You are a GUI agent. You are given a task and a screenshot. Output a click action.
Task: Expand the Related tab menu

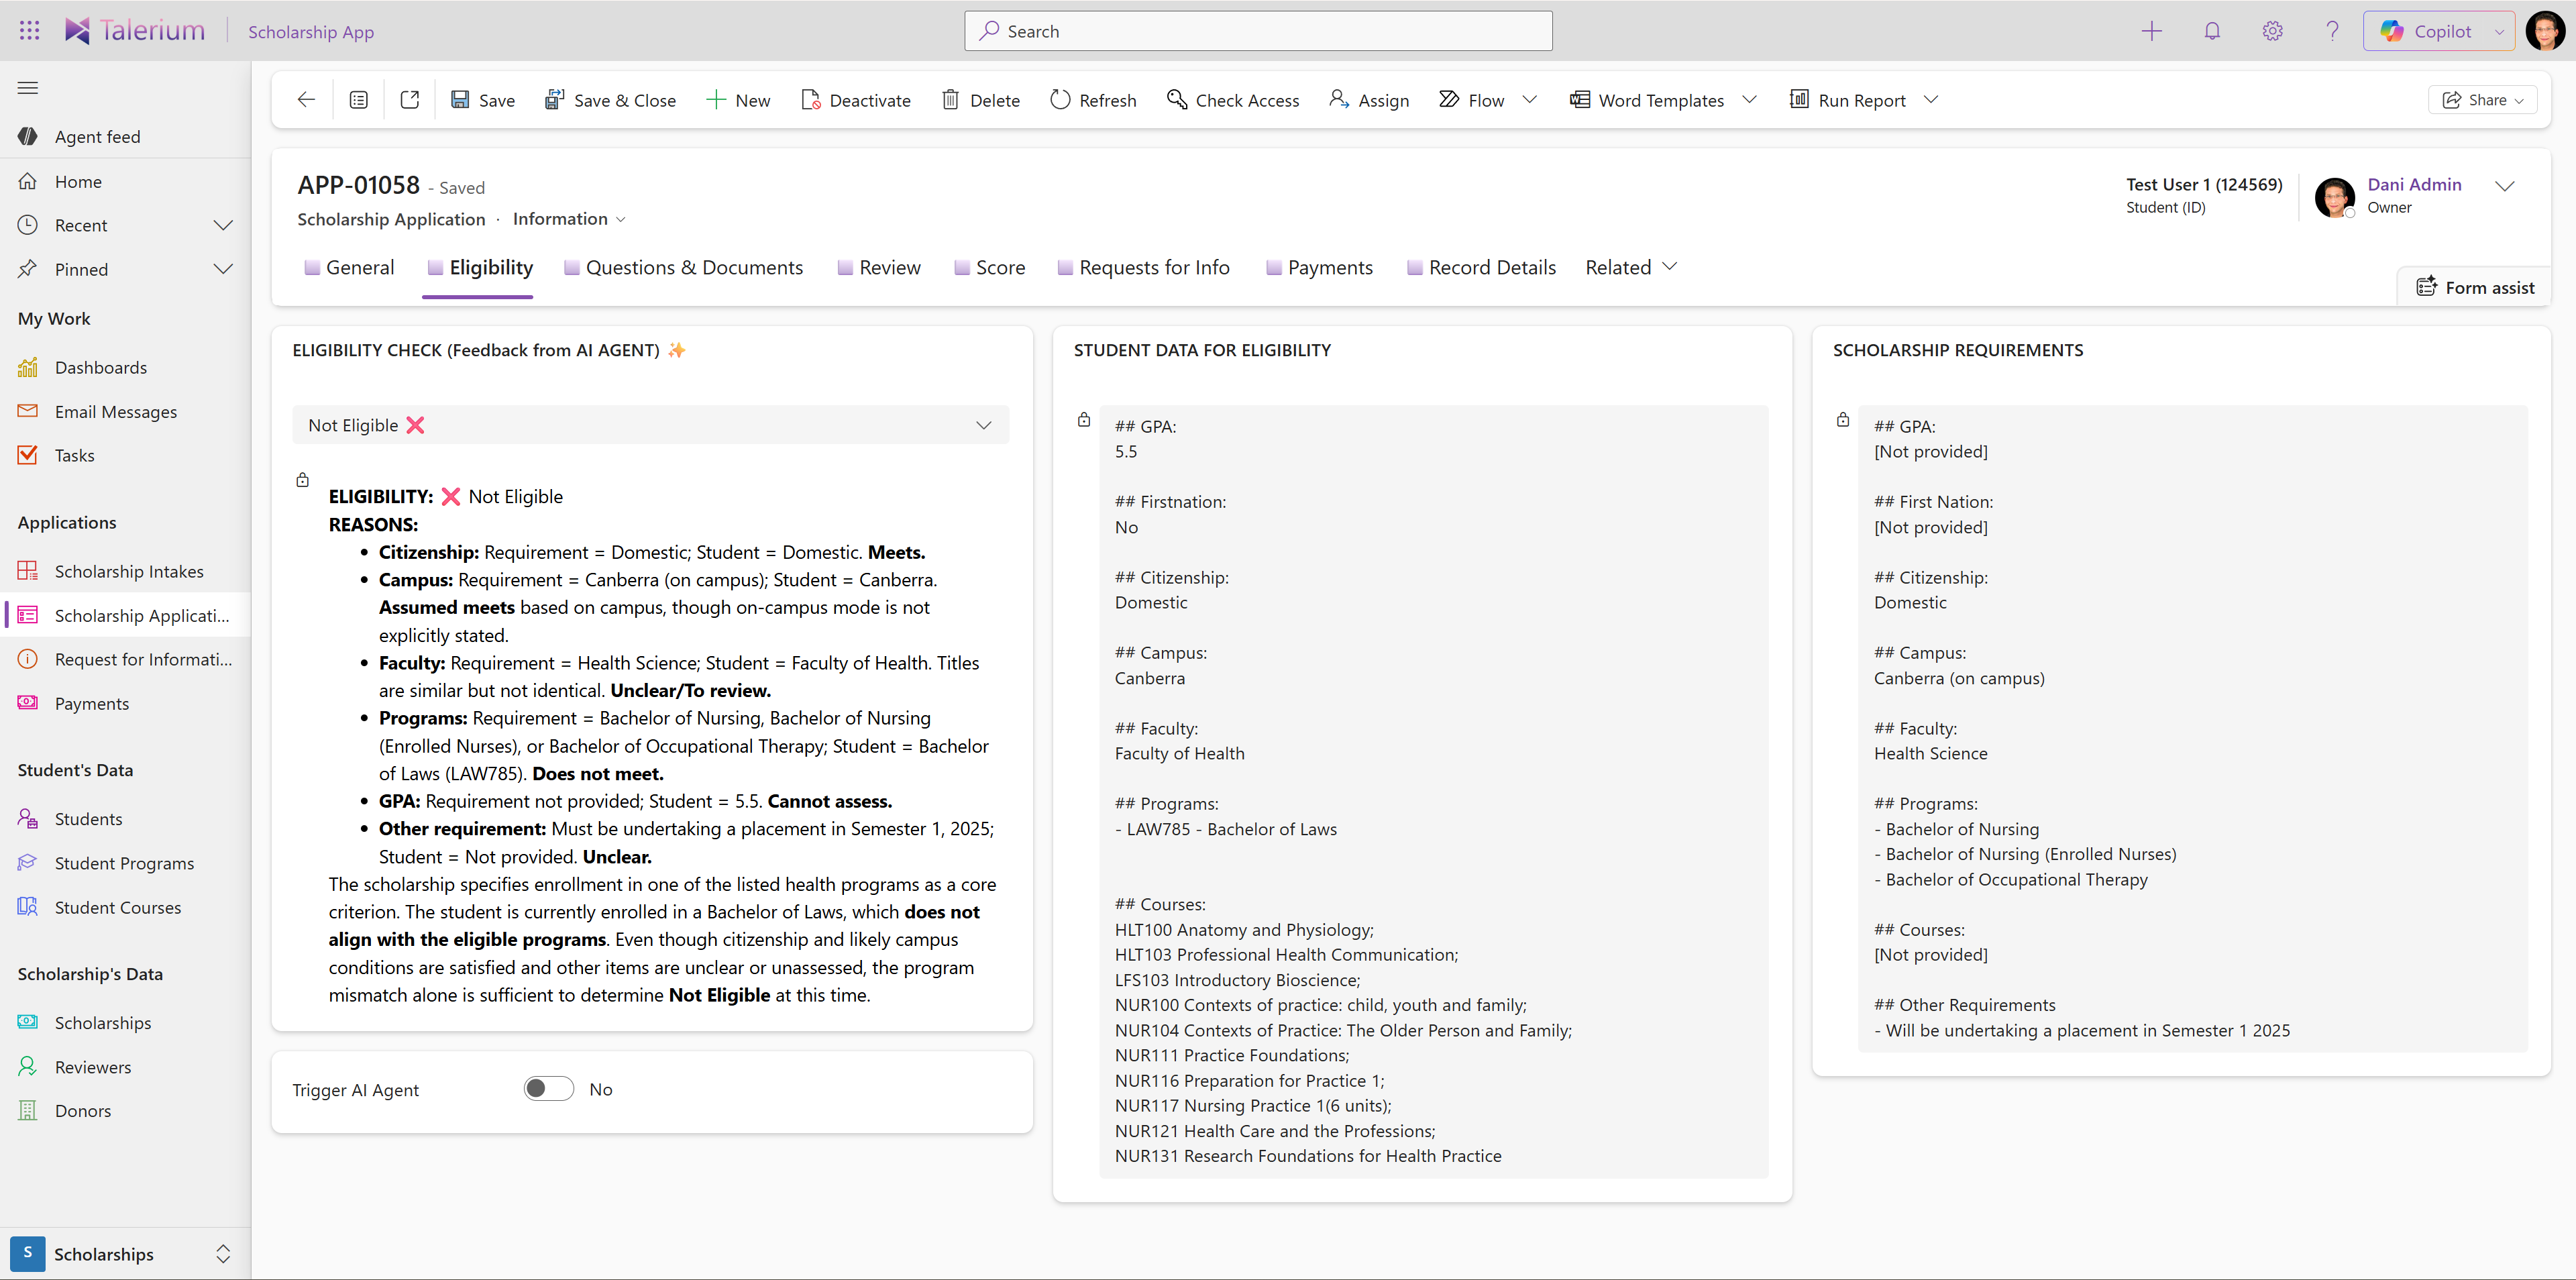1630,267
